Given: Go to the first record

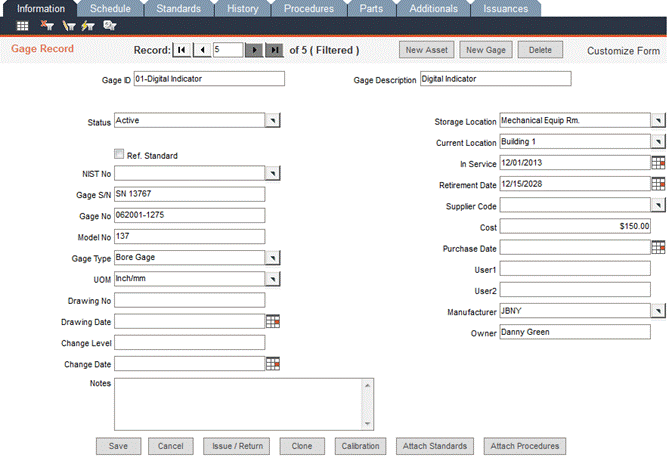Looking at the screenshot, I should 181,50.
